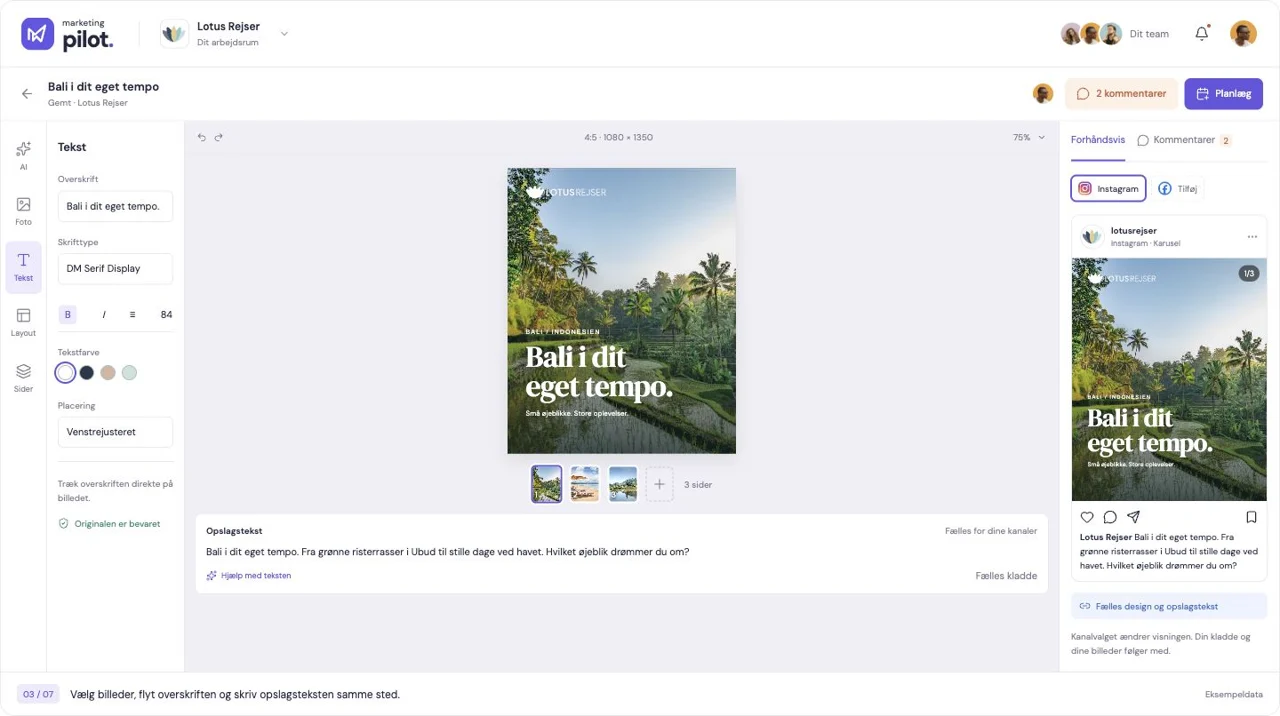Select the Instagram channel

[x=1108, y=188]
